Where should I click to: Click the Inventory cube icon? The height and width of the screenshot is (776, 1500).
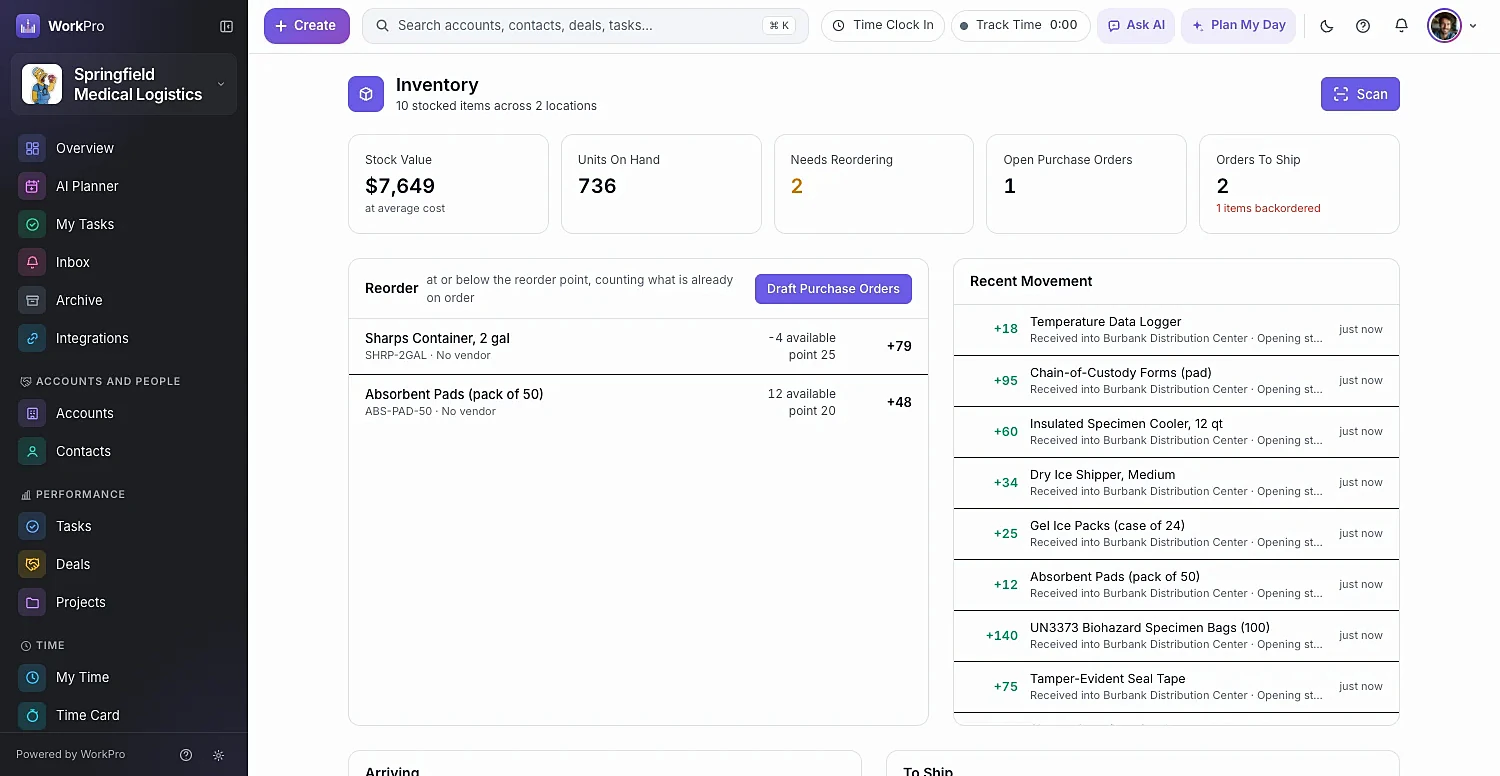366,94
